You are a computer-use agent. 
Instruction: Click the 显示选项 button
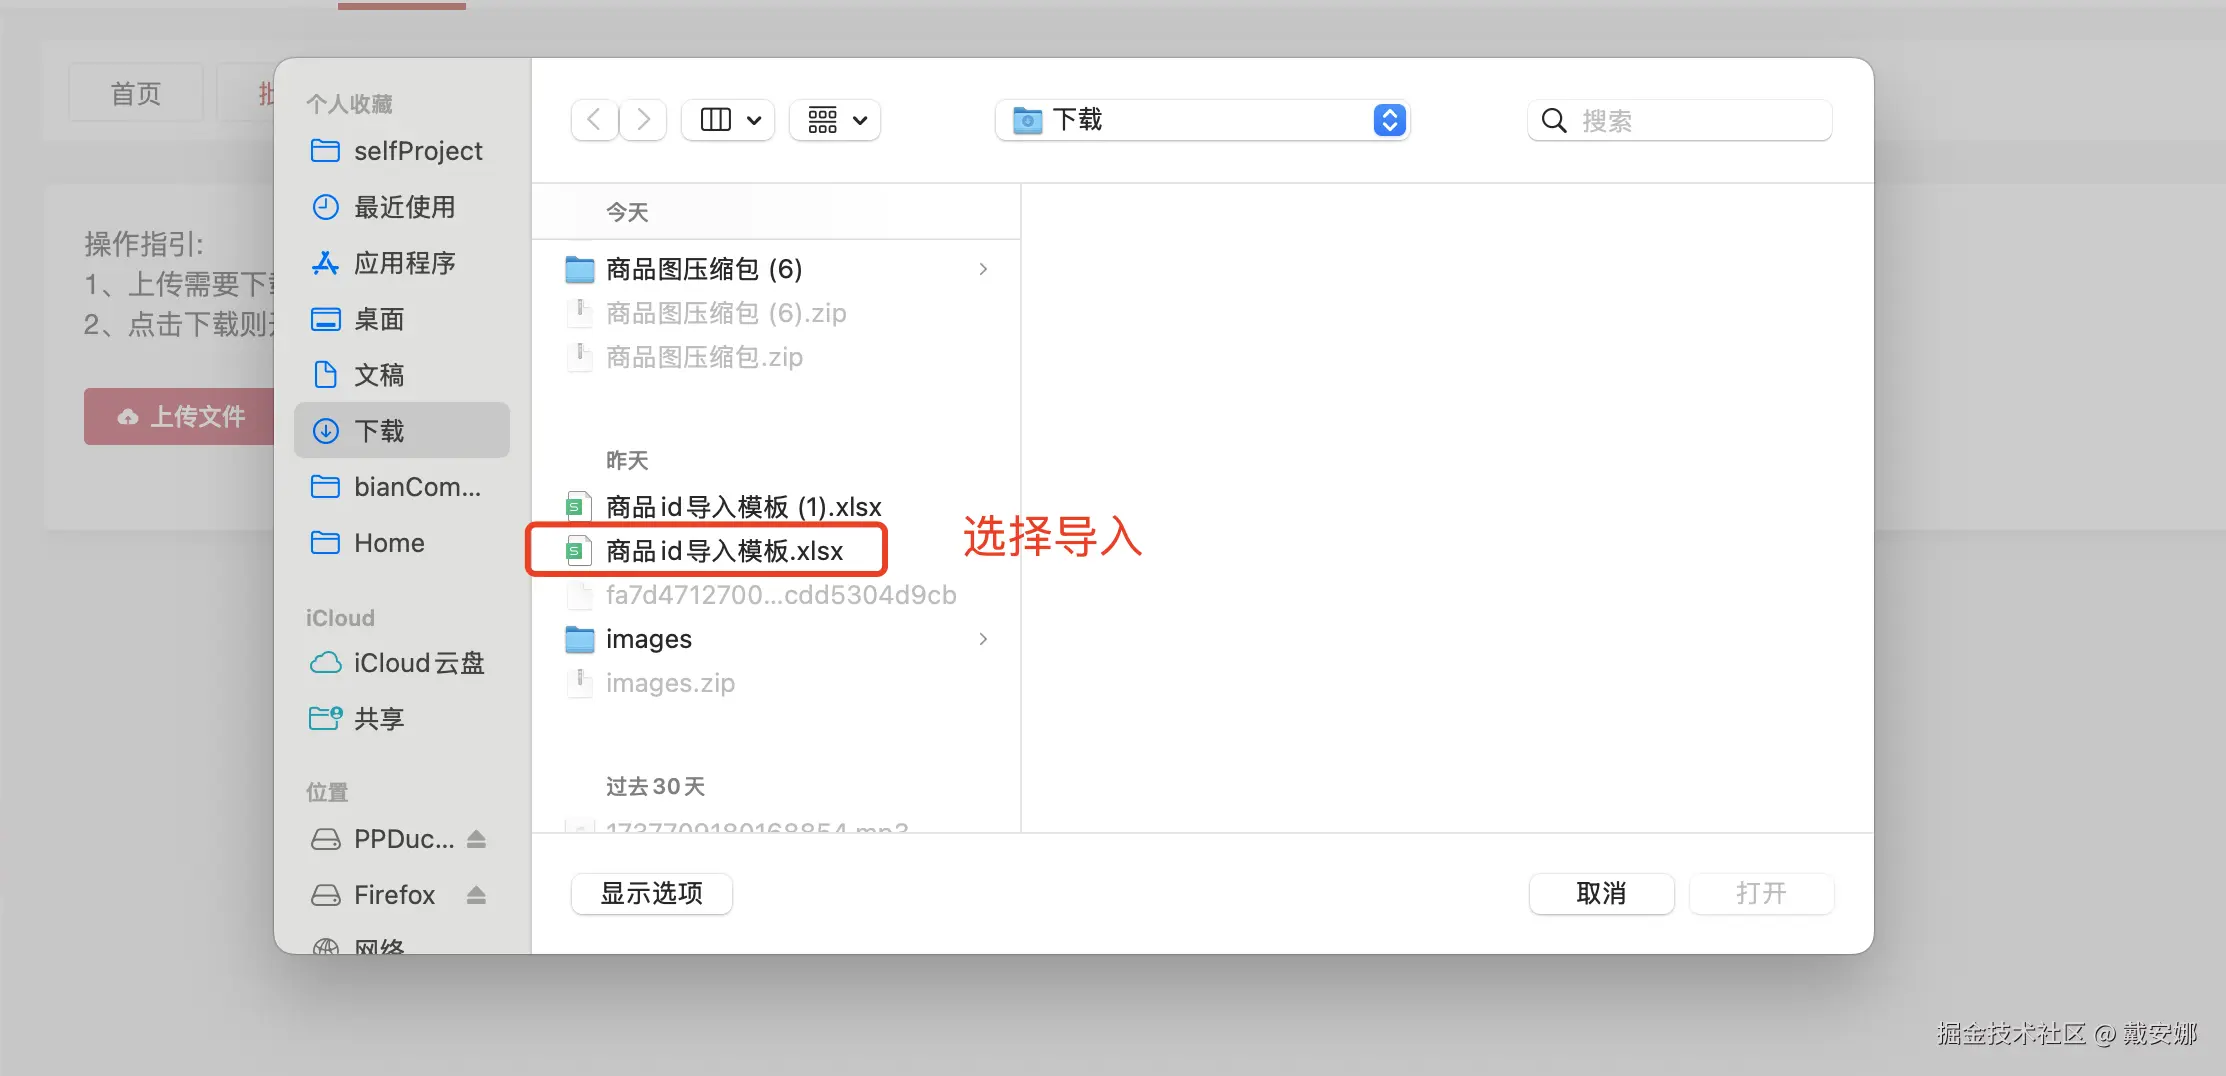tap(651, 893)
